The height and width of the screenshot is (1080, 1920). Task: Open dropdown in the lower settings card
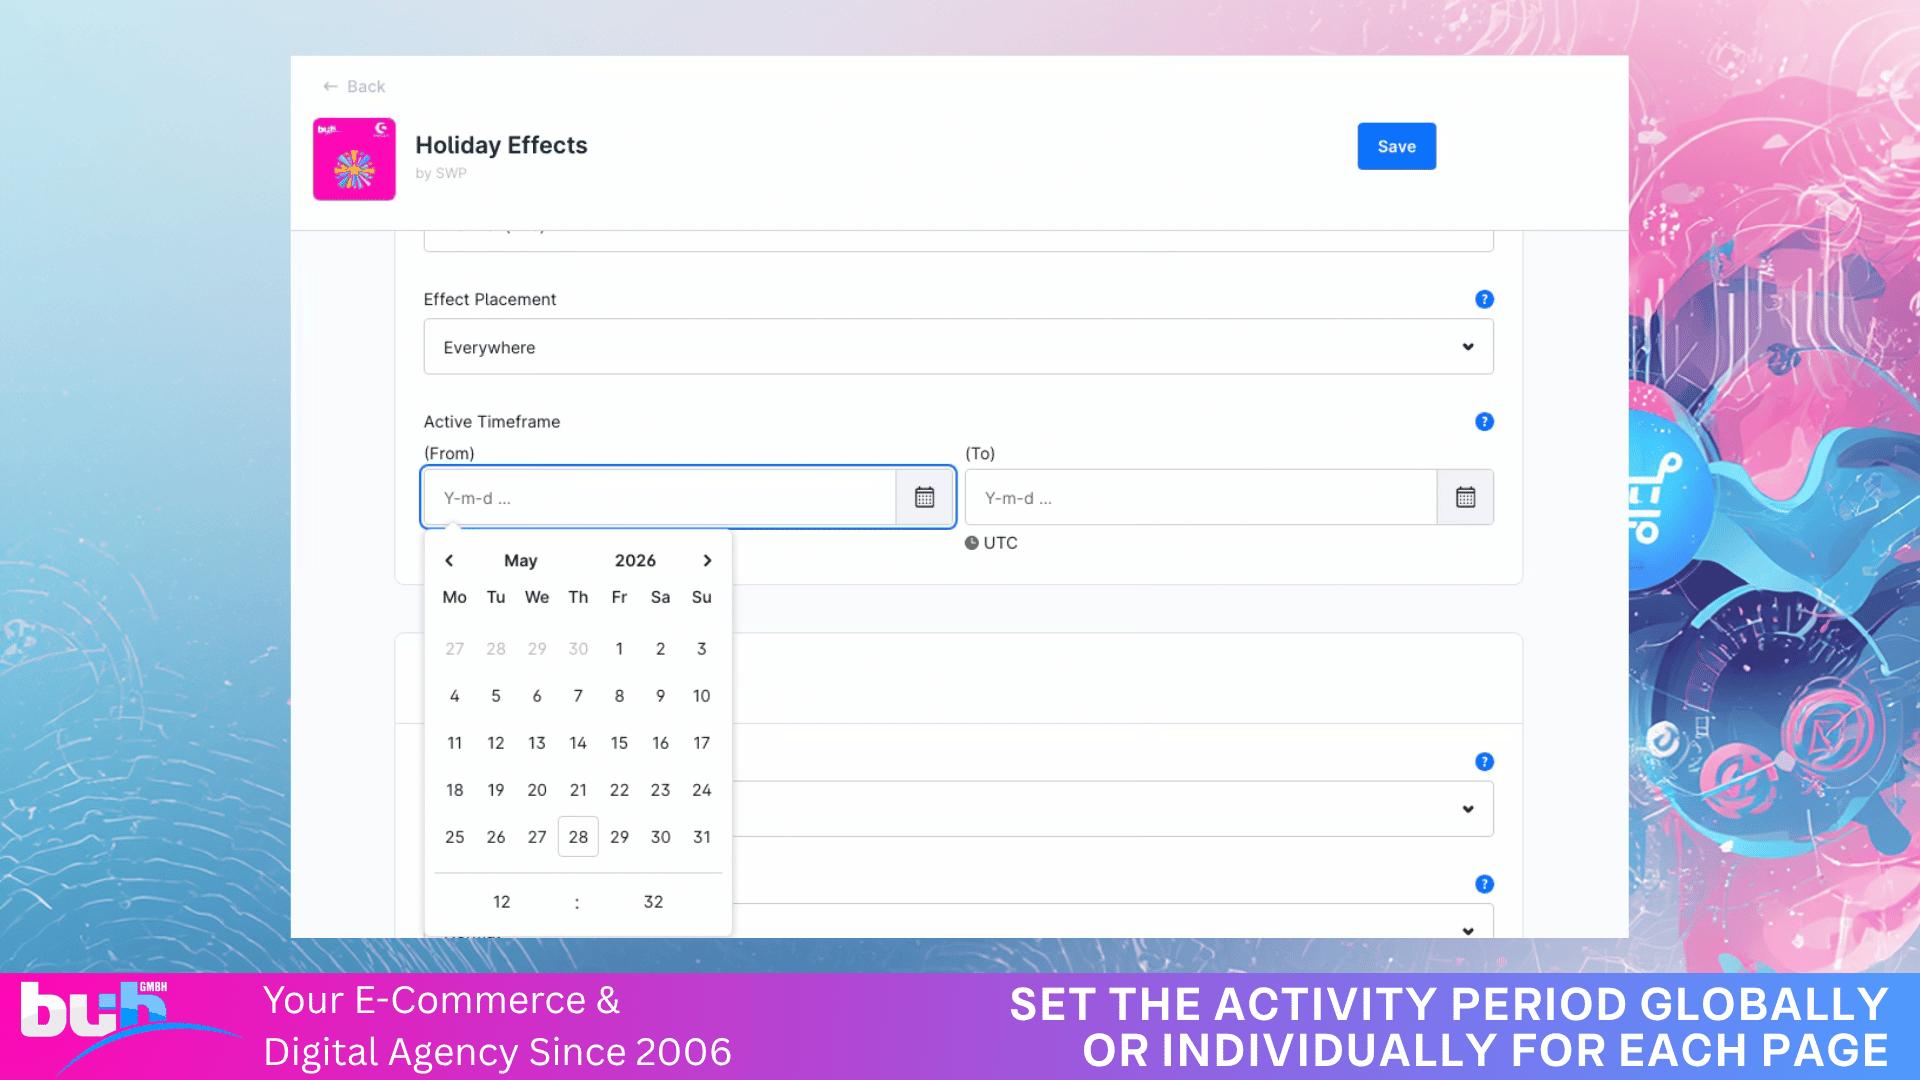(1112, 809)
